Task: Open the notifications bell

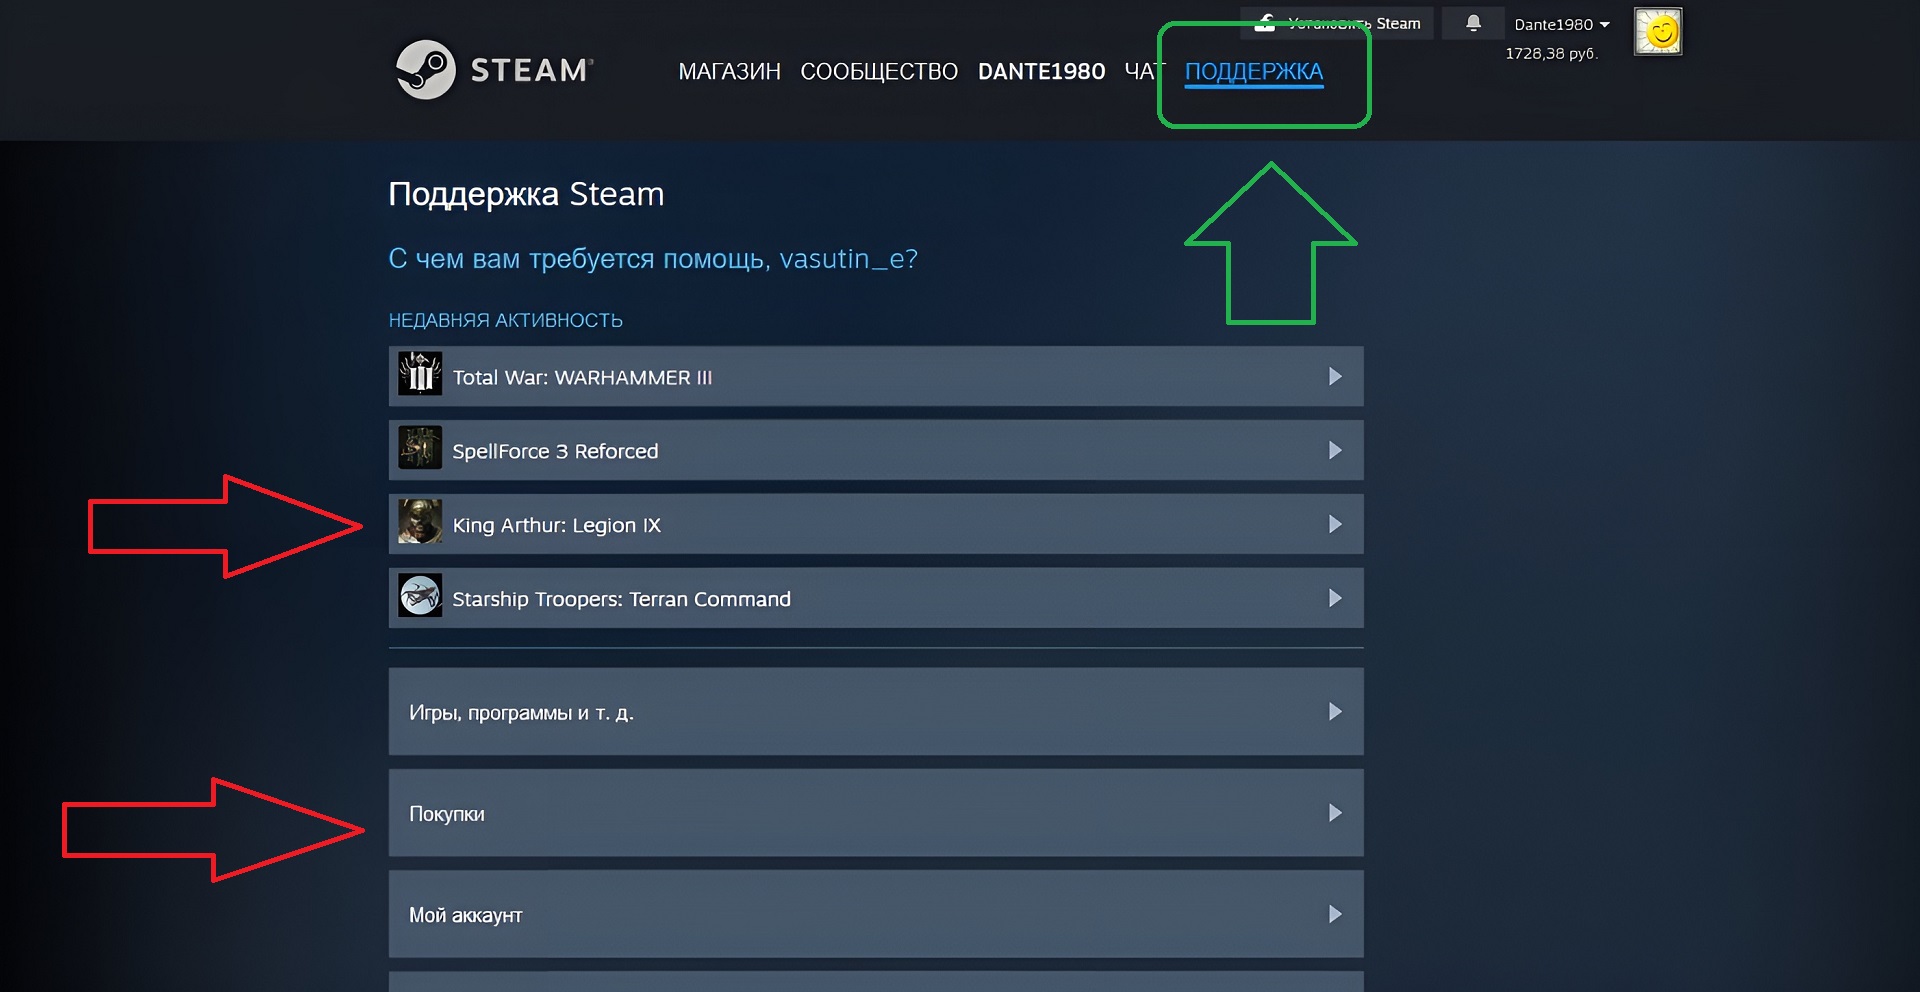Action: coord(1473,23)
